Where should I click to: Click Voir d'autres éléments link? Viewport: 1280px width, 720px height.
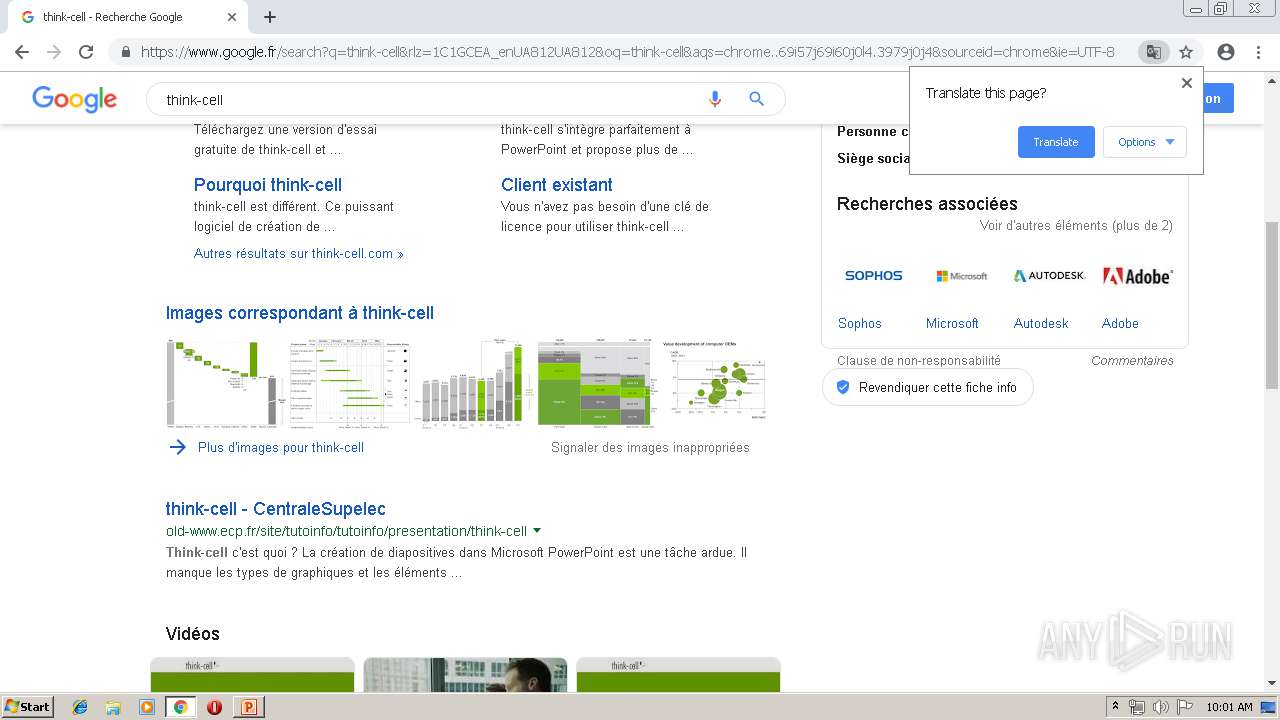click(1076, 226)
